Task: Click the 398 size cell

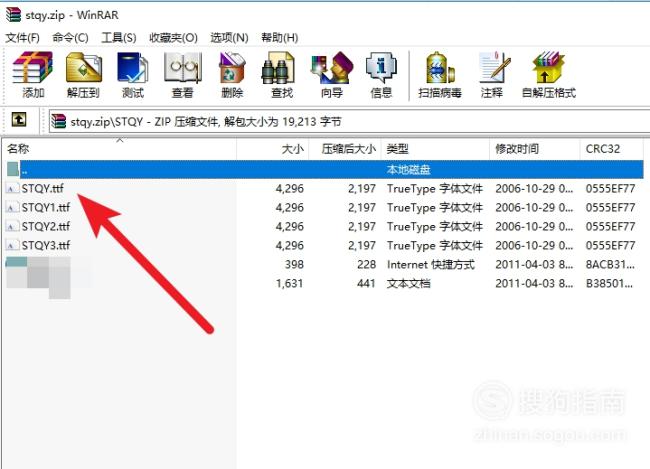Action: click(294, 265)
